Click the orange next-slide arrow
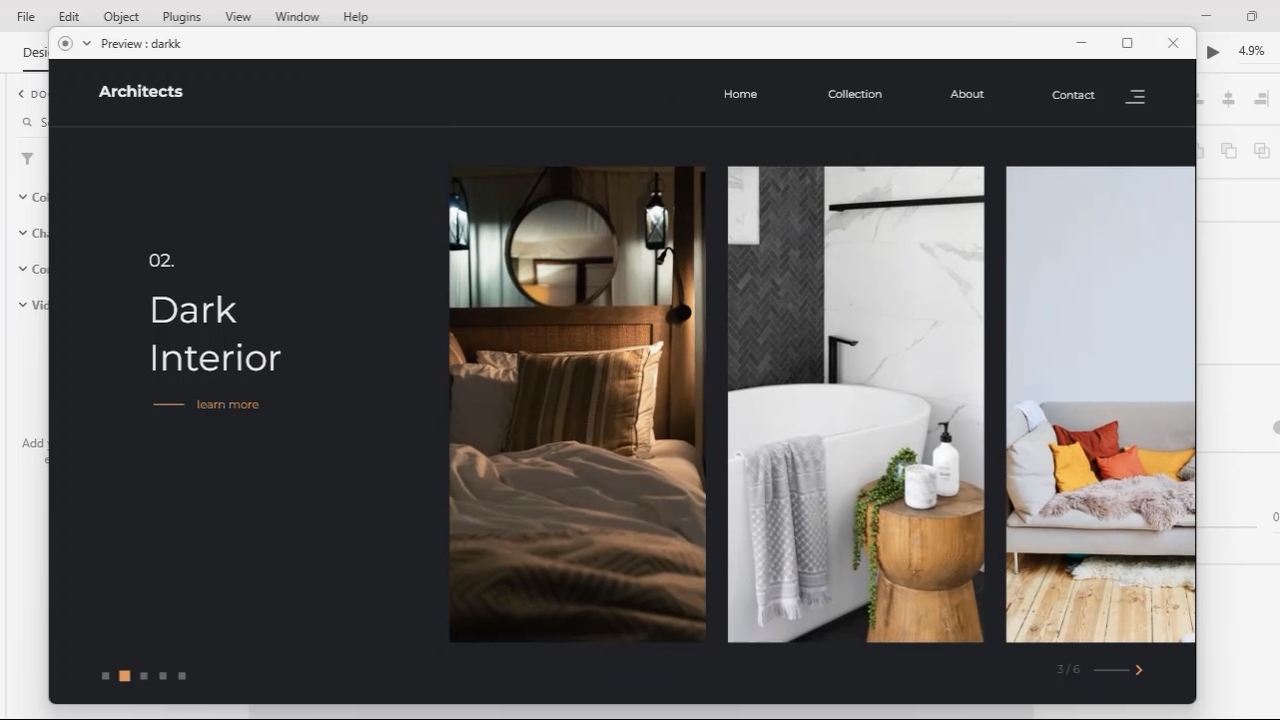The height and width of the screenshot is (720, 1280). pos(1138,670)
